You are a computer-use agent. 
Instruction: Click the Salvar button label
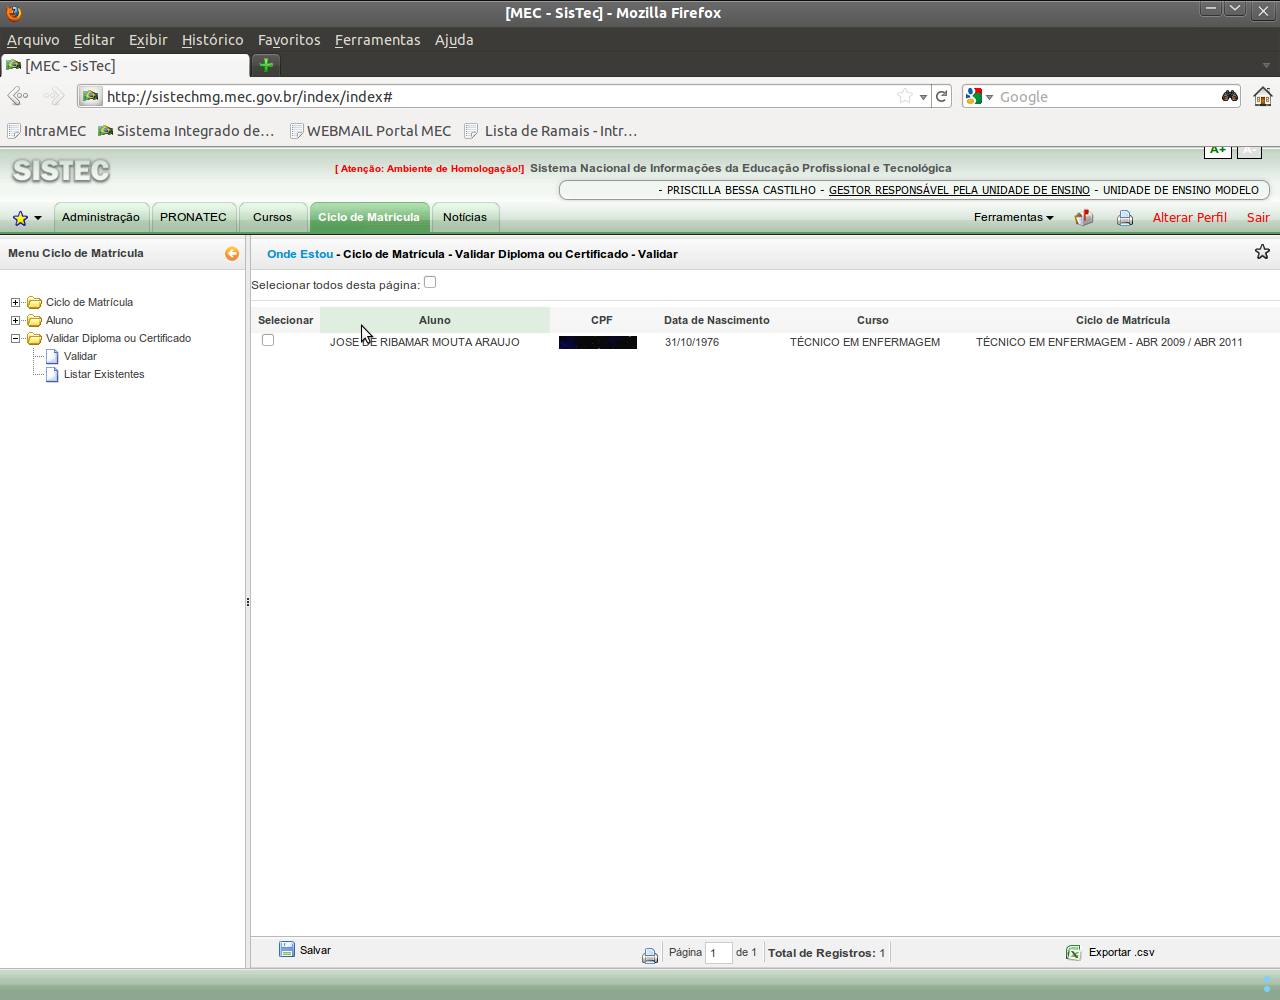pos(315,950)
